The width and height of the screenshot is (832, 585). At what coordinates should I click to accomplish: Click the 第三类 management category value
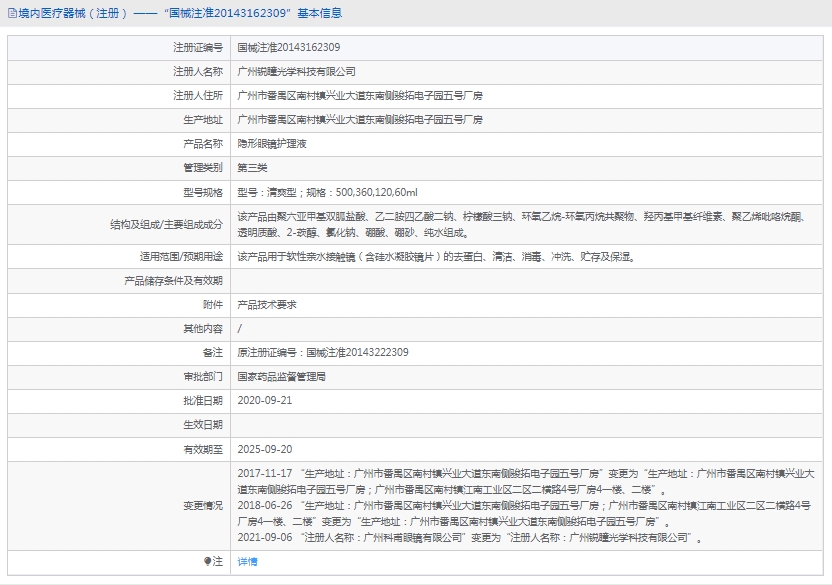pos(252,168)
